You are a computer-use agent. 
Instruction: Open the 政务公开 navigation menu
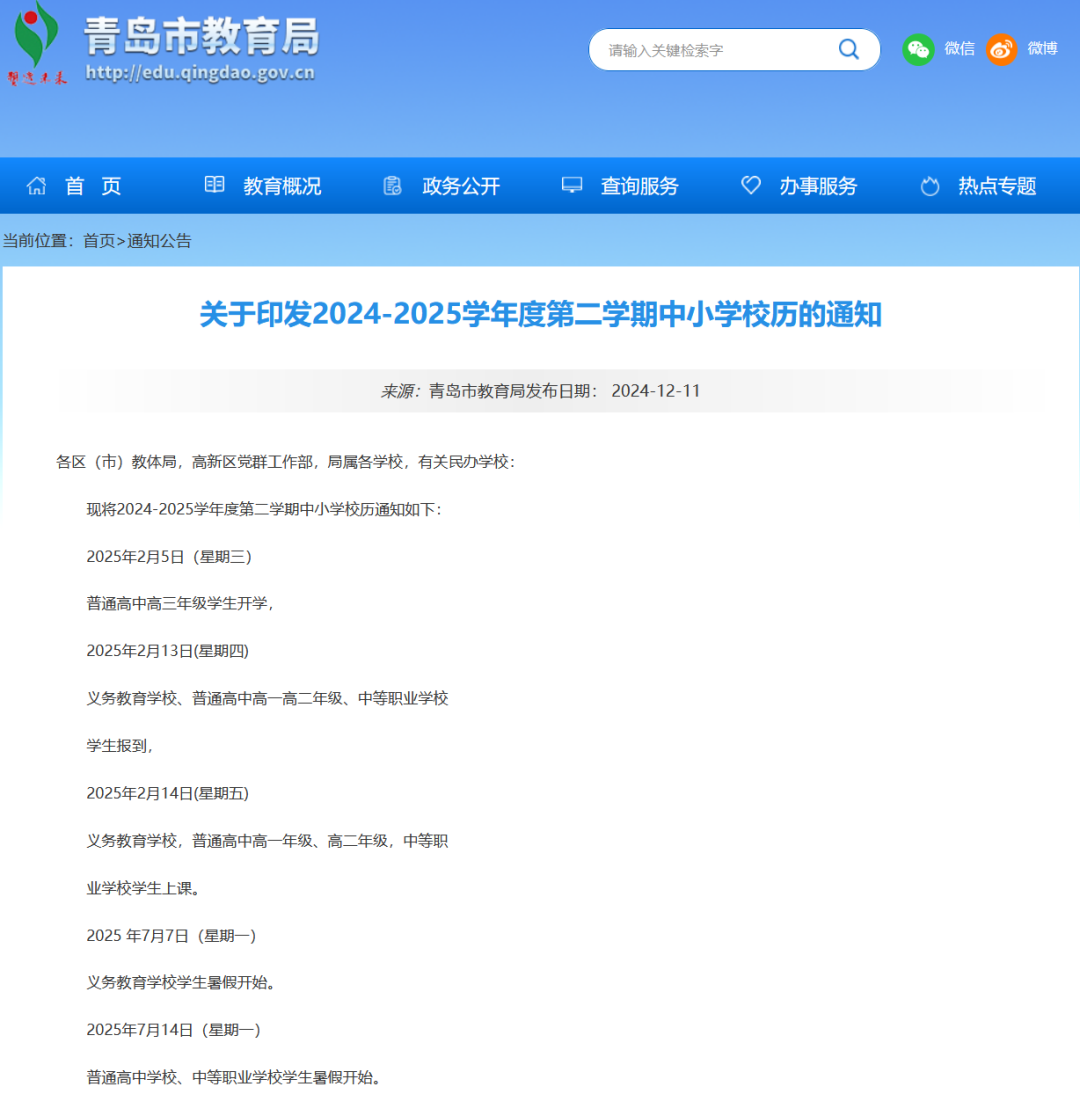point(460,186)
